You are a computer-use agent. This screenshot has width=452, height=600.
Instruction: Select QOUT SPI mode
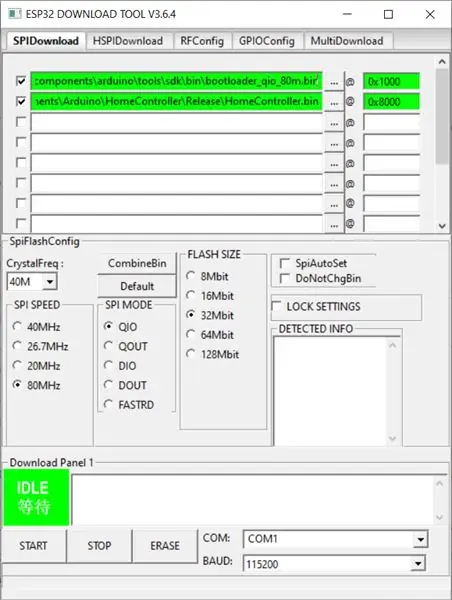pyautogui.click(x=126, y=346)
